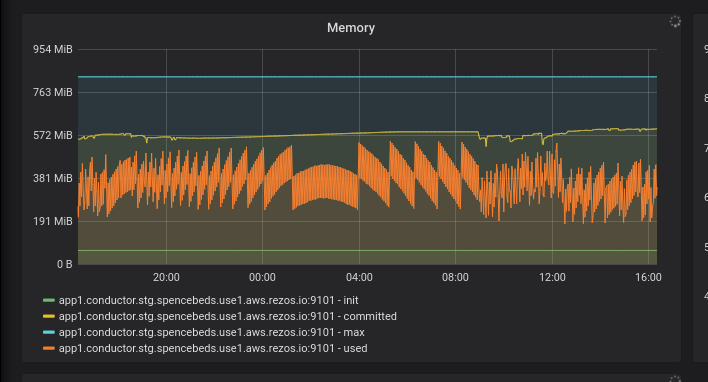Click the 191 MiB y-axis label

pyautogui.click(x=52, y=221)
